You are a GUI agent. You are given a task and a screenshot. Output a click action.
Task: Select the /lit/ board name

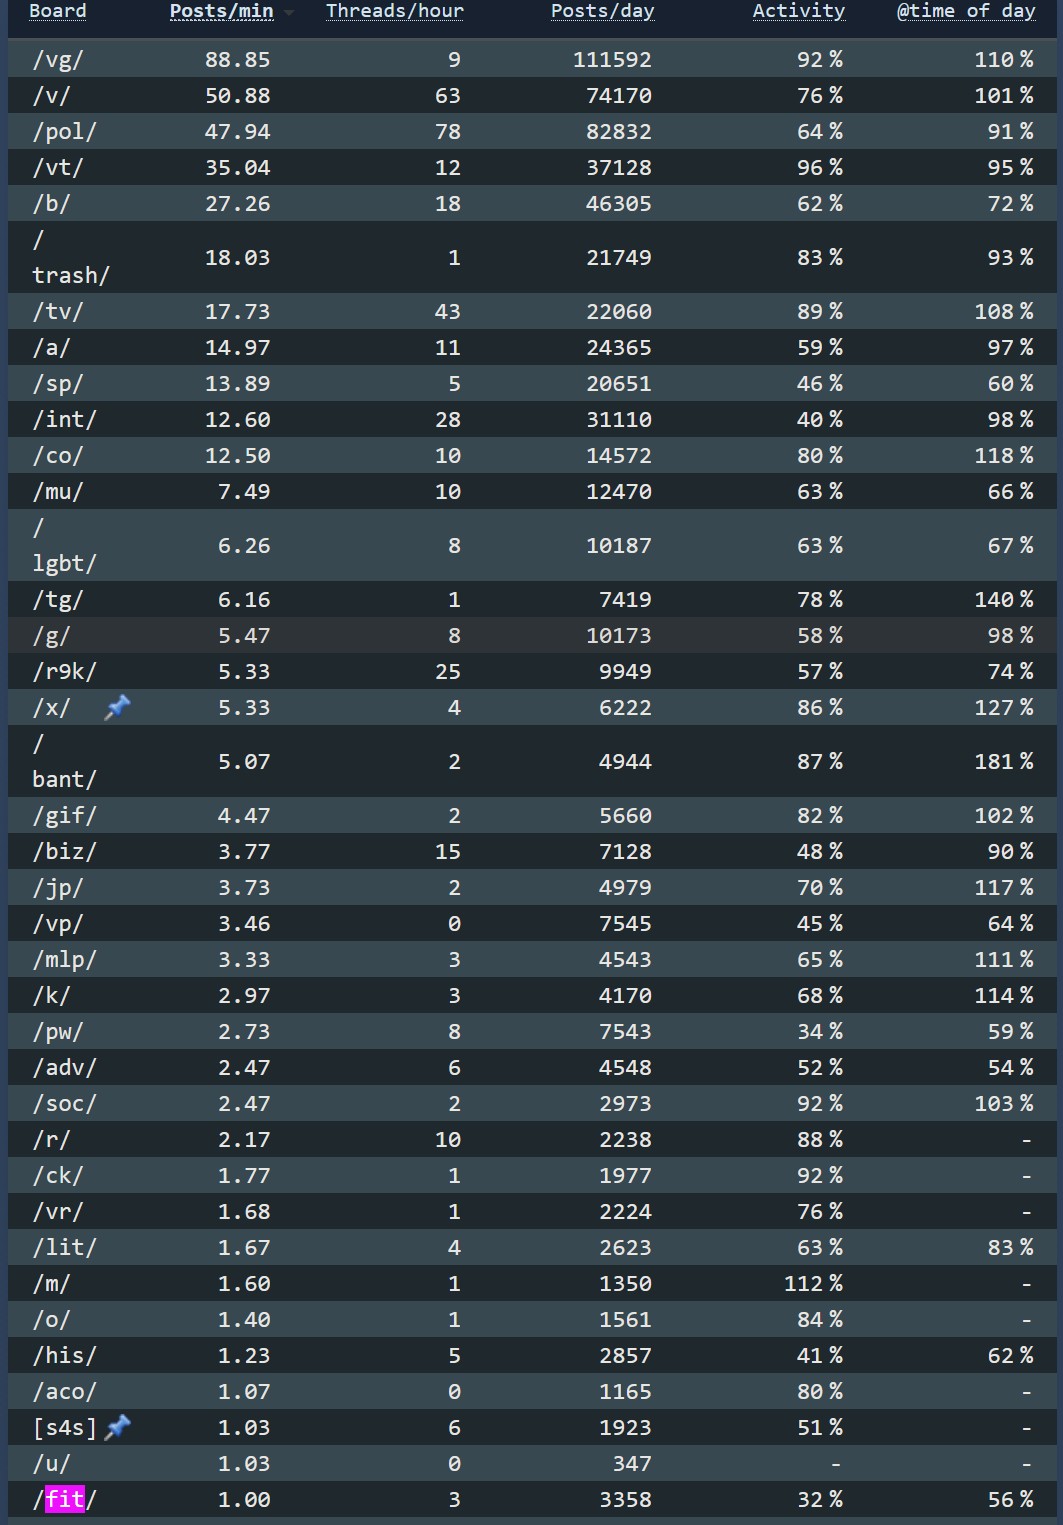64,1248
